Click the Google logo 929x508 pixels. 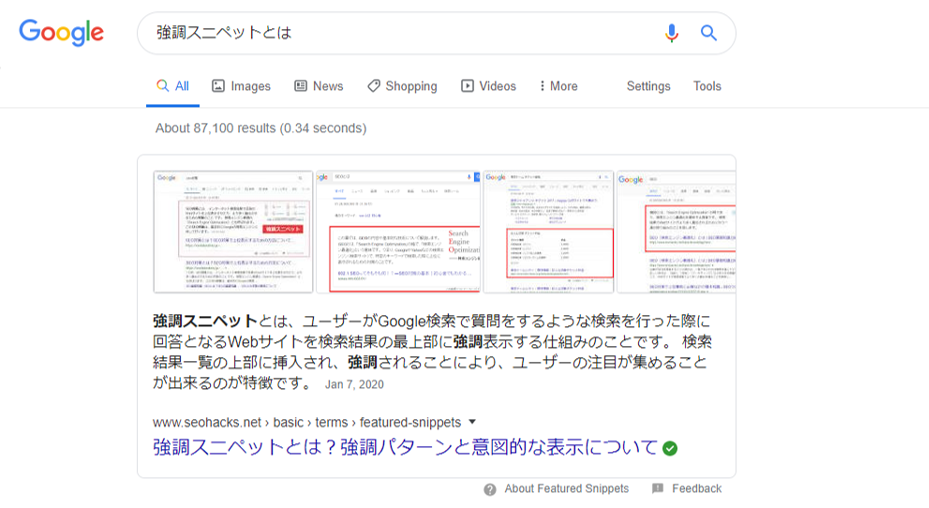click(61, 32)
